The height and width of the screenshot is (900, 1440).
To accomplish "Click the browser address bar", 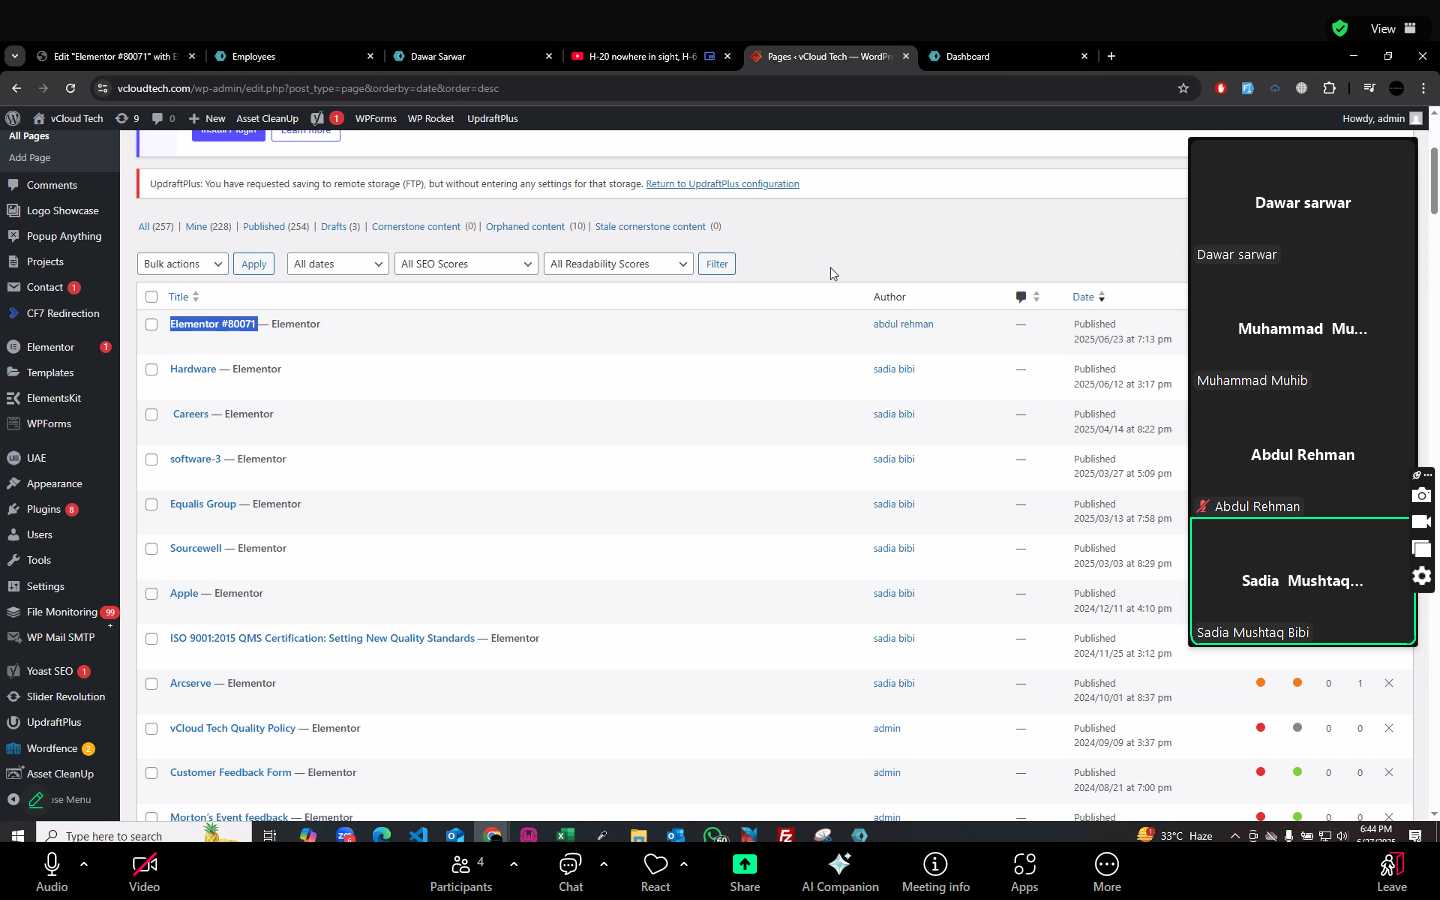I will click(640, 88).
